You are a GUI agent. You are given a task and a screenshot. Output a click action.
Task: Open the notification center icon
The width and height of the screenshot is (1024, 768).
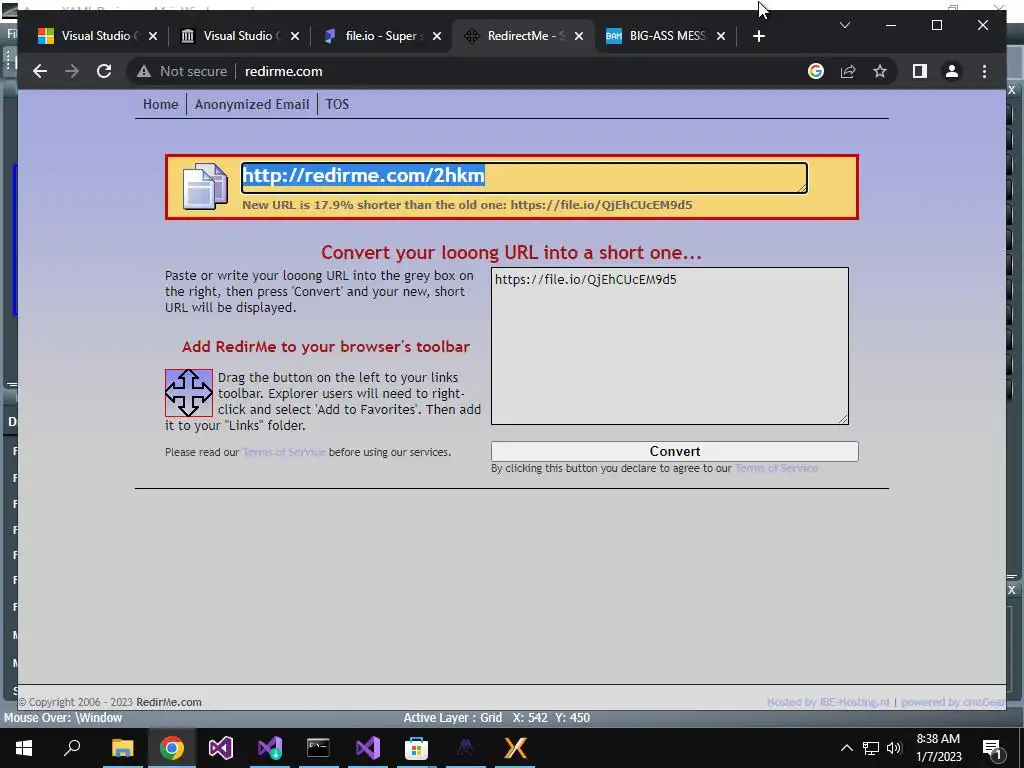pos(991,748)
